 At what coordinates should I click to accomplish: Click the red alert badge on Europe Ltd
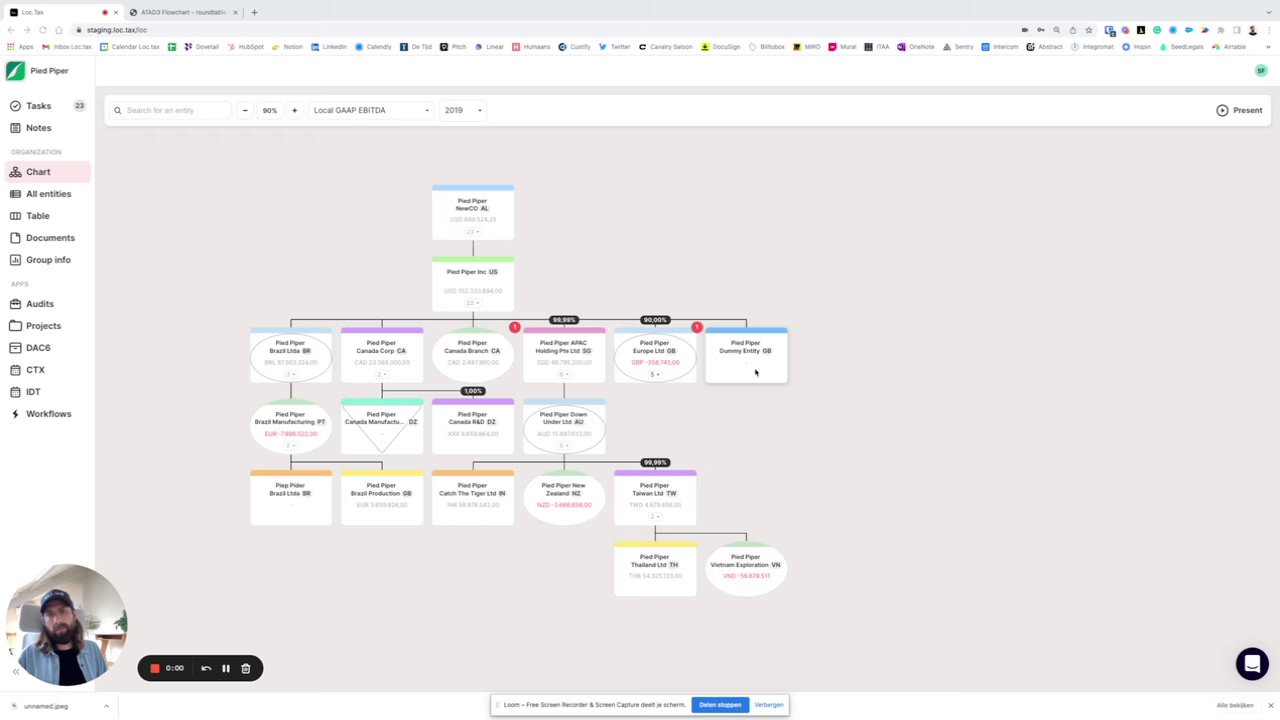(697, 327)
